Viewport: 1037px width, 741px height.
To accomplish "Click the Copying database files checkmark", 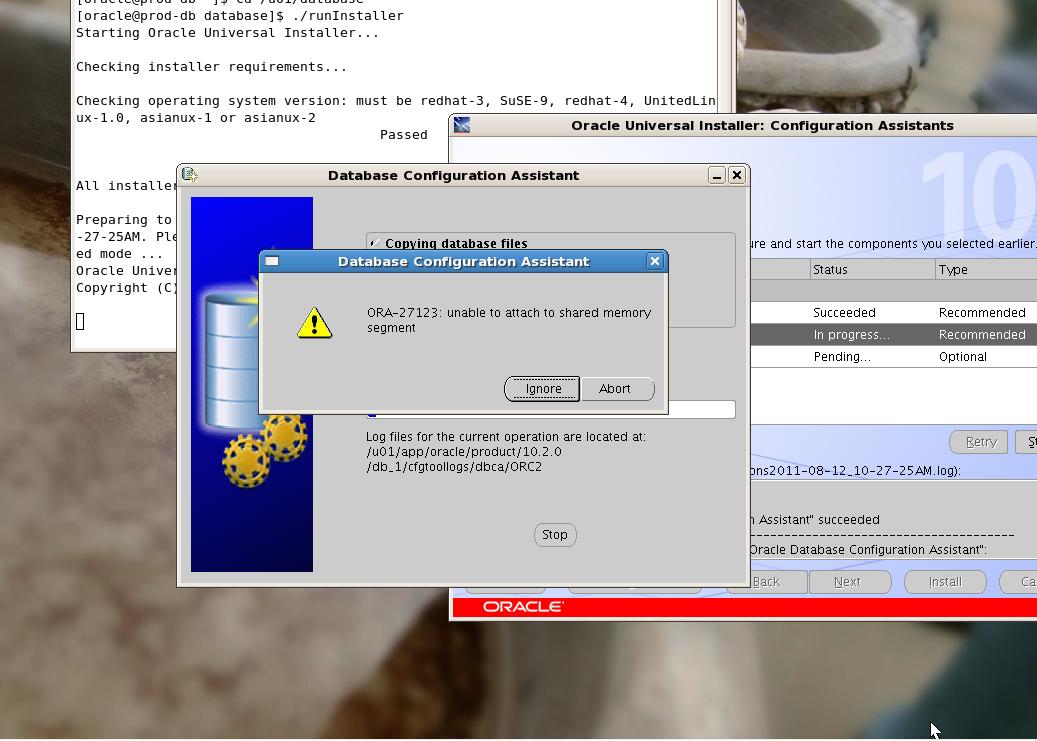I will pos(374,243).
